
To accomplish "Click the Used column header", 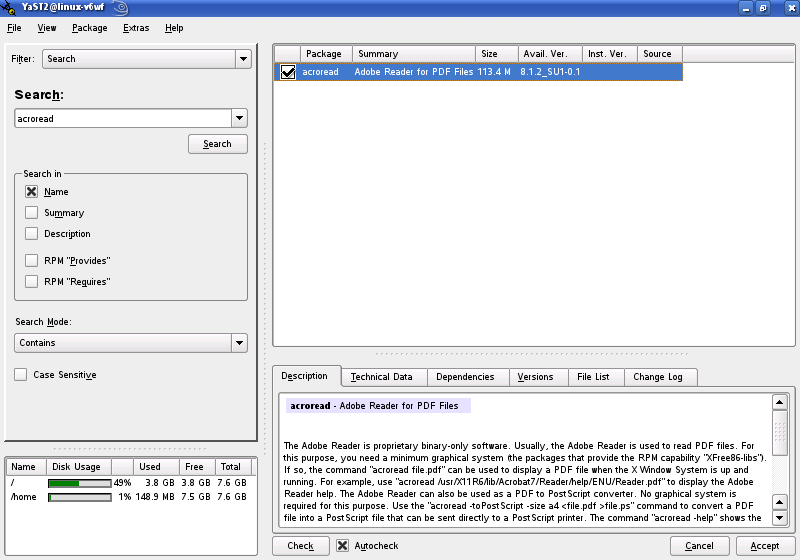I will pos(156,467).
